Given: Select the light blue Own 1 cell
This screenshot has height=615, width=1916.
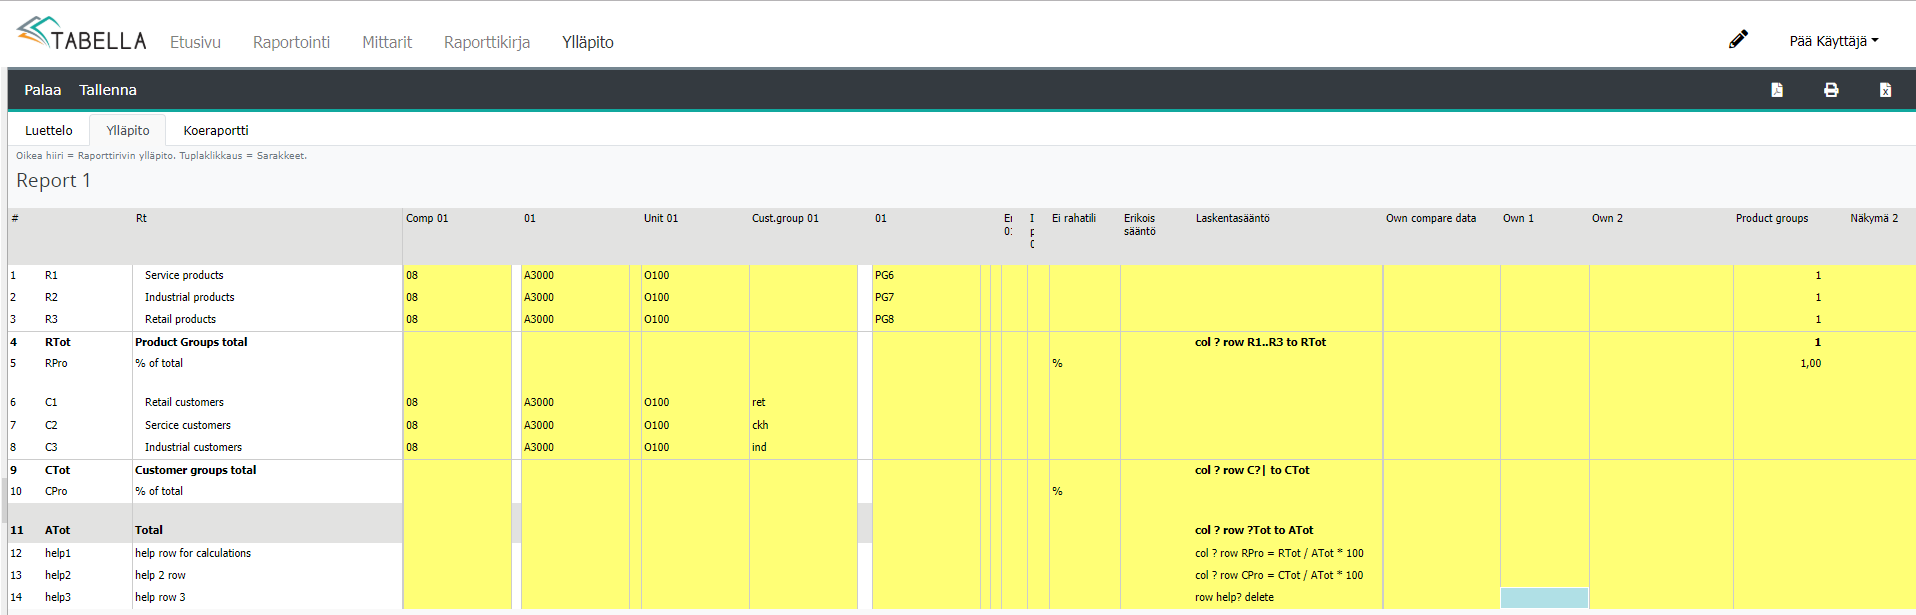Looking at the screenshot, I should click(1544, 598).
